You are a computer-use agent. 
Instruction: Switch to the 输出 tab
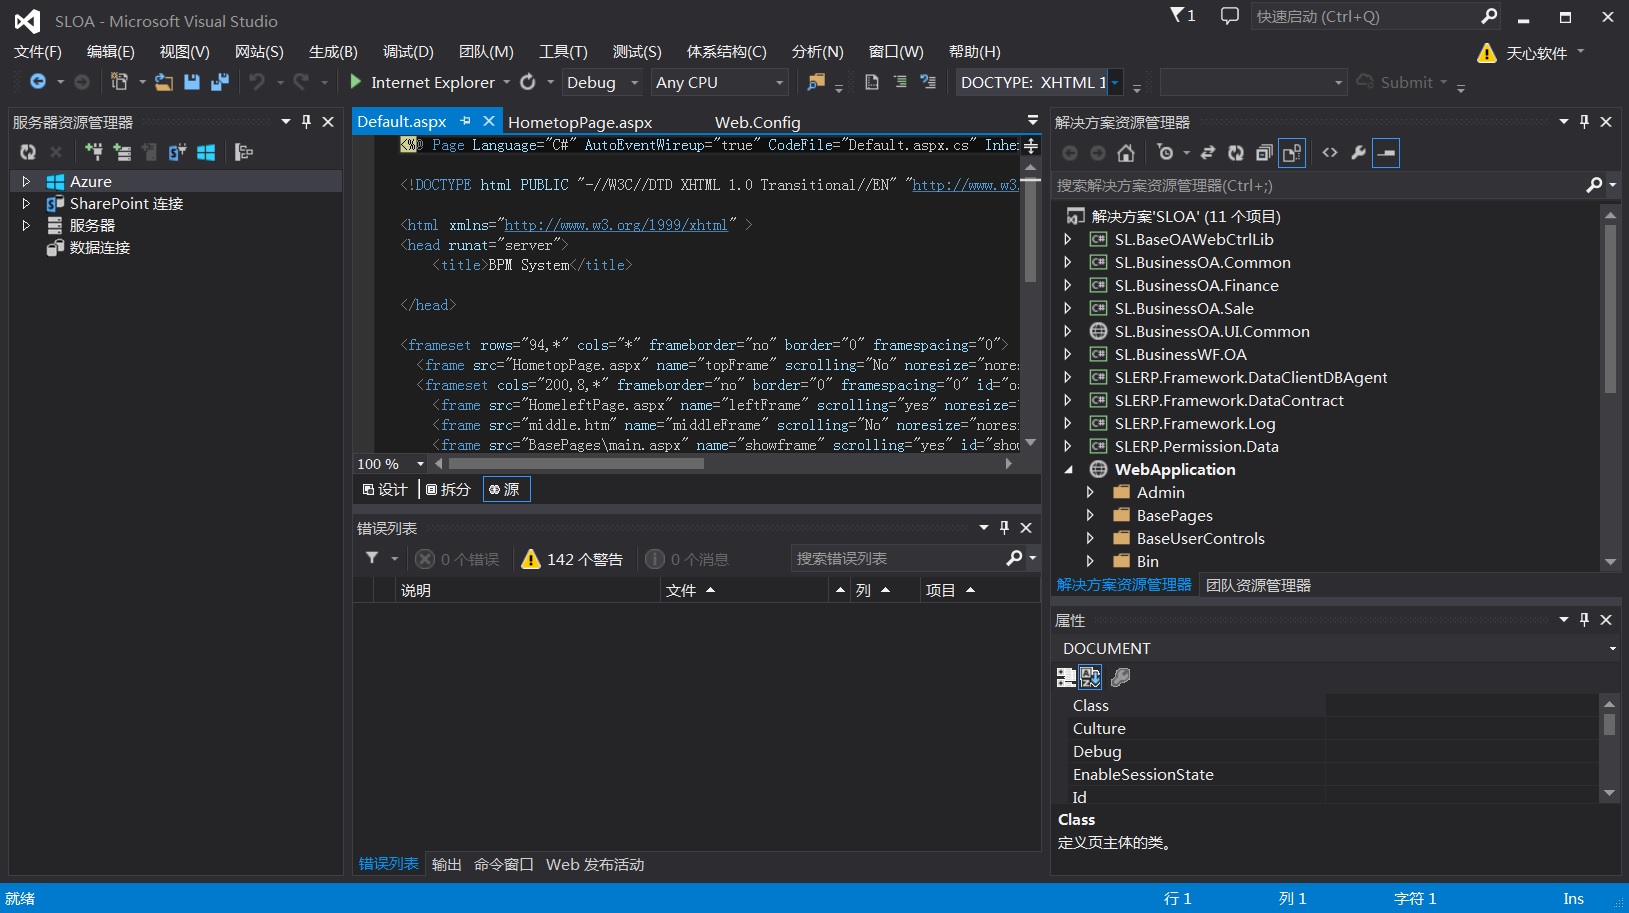click(x=446, y=864)
